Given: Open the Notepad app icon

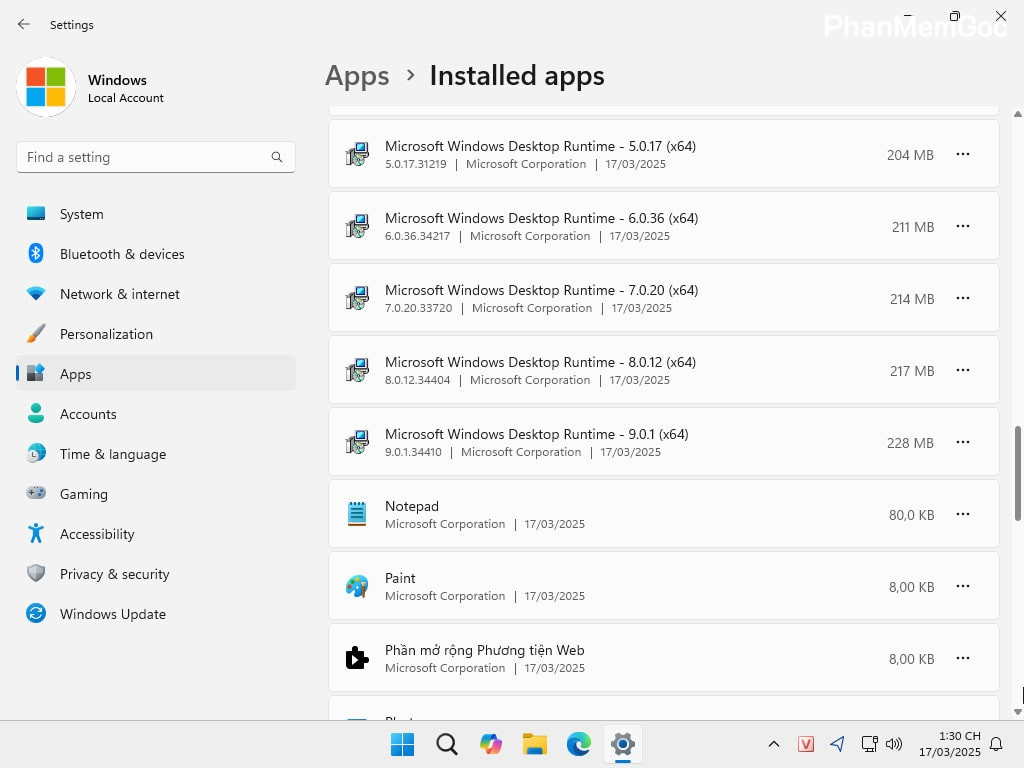Looking at the screenshot, I should click(357, 514).
